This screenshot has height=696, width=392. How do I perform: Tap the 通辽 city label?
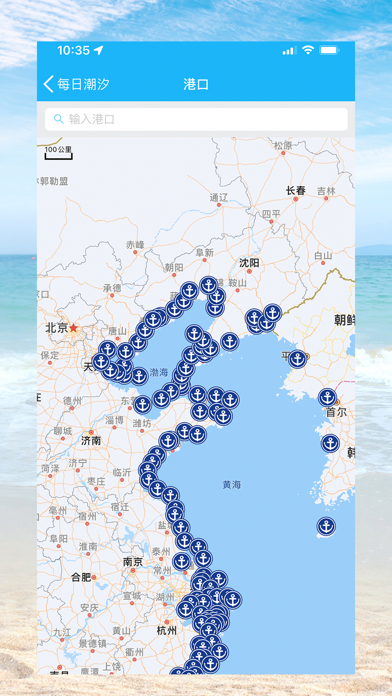(x=218, y=198)
